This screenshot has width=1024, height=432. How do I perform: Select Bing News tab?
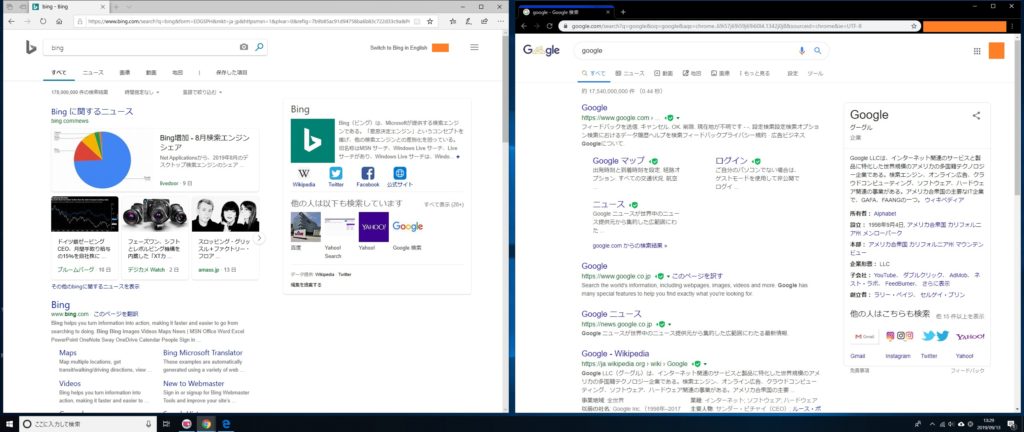click(x=93, y=72)
